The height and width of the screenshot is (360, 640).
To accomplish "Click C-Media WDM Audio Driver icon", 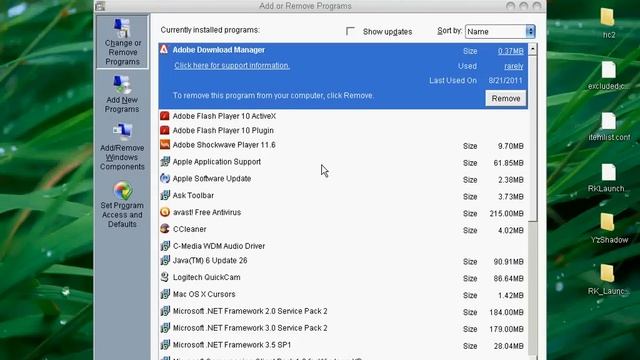I will tap(164, 246).
